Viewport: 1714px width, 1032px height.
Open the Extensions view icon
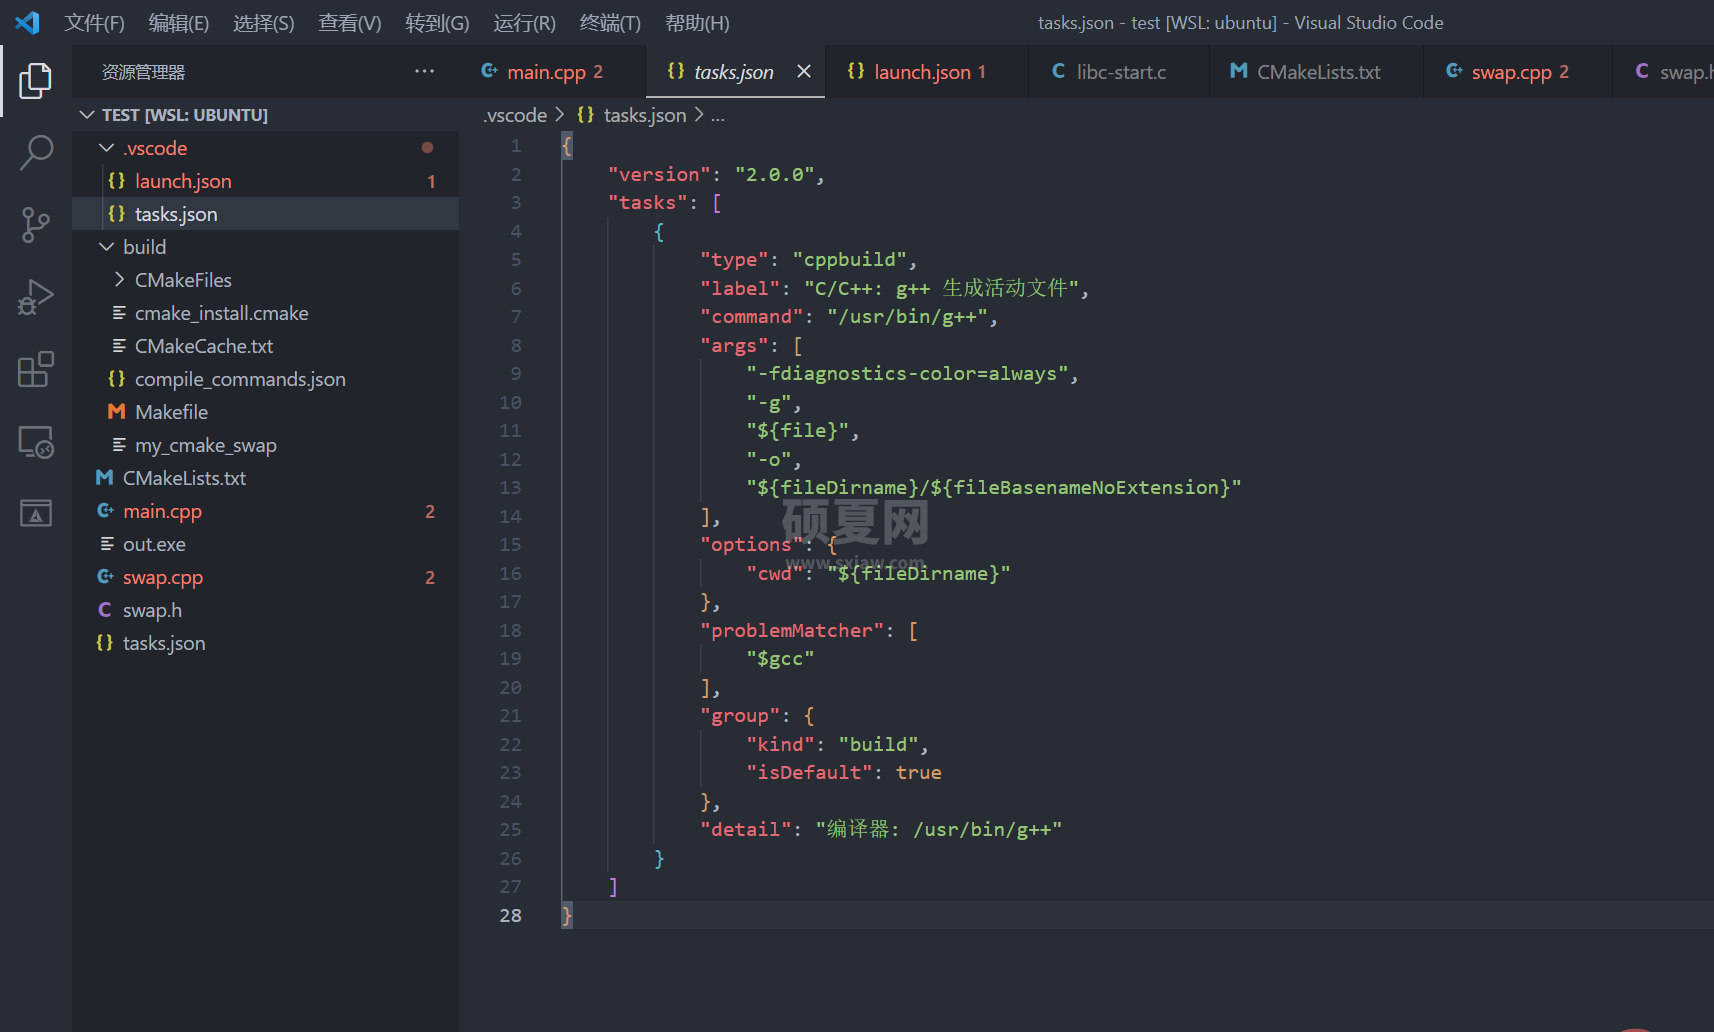point(35,369)
